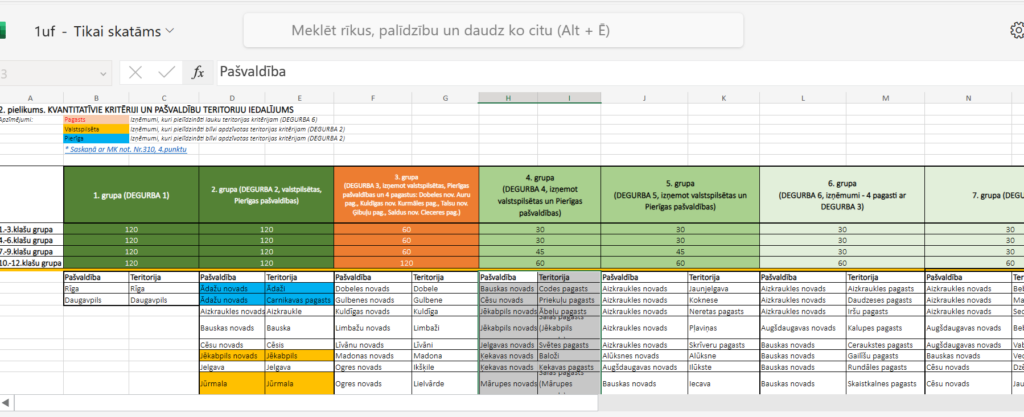Click the yellow 'Jēkabpils novads' cell
Viewport: 1024px width, 417px height.
coord(231,355)
